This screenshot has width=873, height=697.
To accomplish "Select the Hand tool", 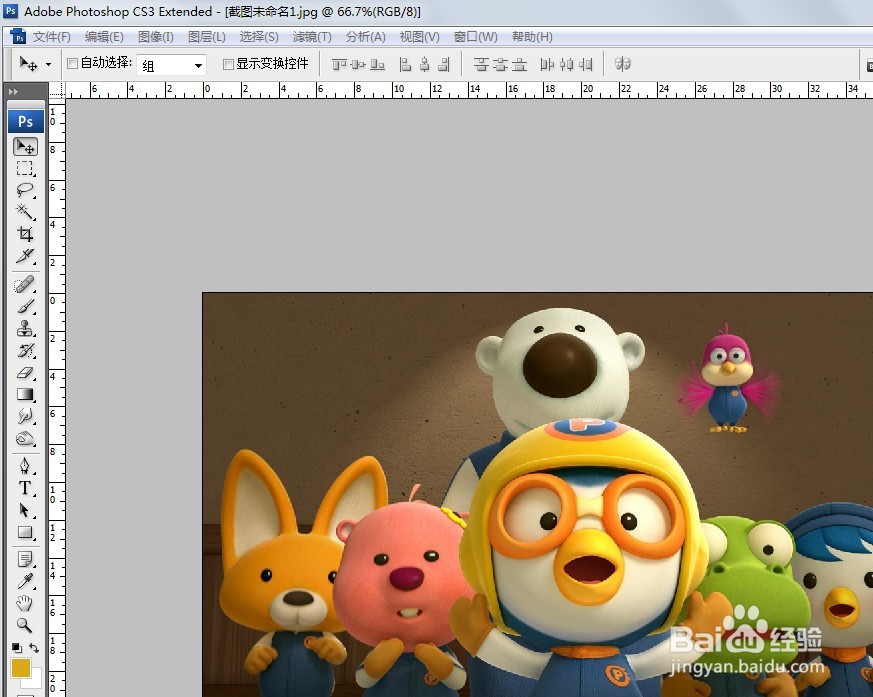I will (x=26, y=603).
